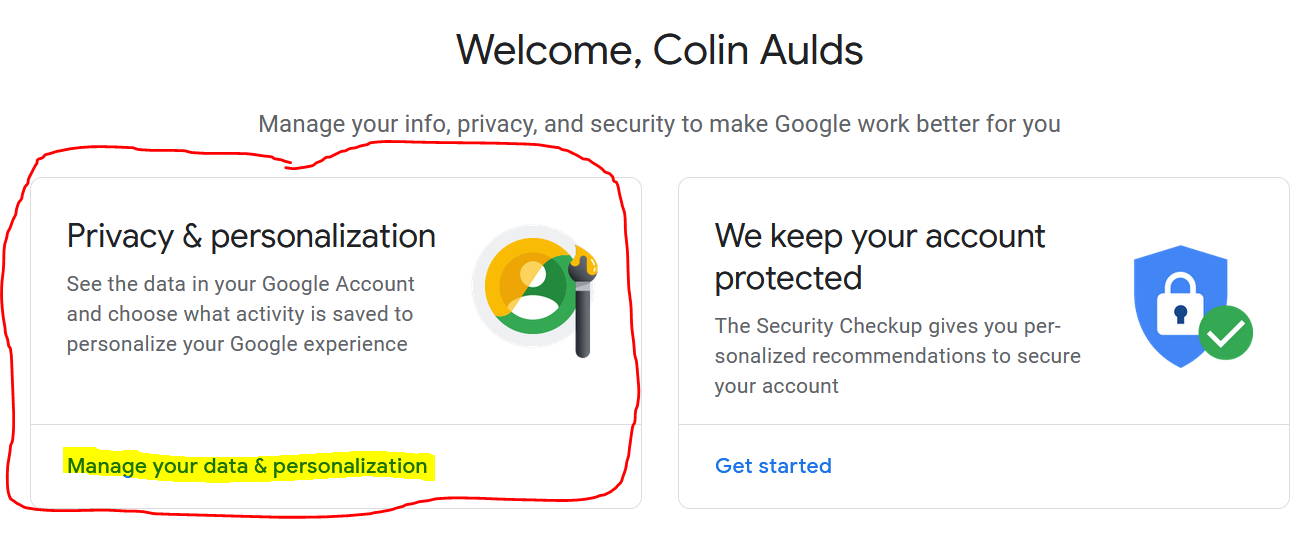Image resolution: width=1311 pixels, height=537 pixels.
Task: Click the paintbrush in the privacy illustration
Action: 583,305
